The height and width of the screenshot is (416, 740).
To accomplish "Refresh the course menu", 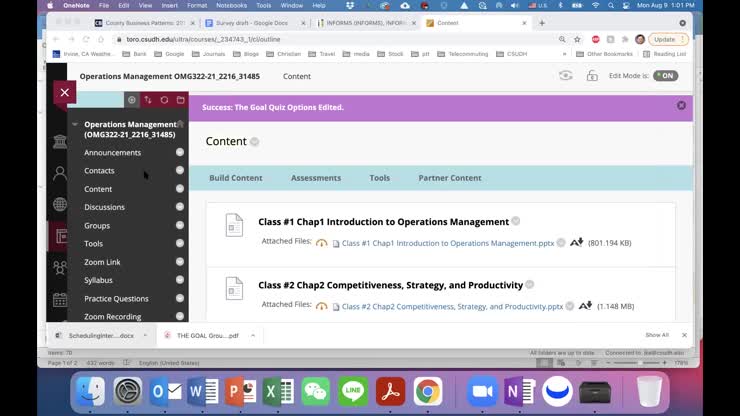I will click(164, 100).
